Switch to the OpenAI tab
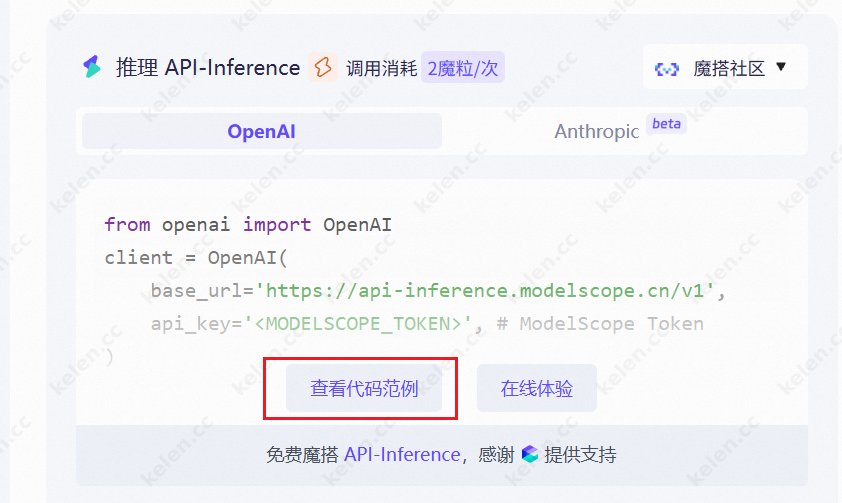The width and height of the screenshot is (842, 503). (262, 131)
